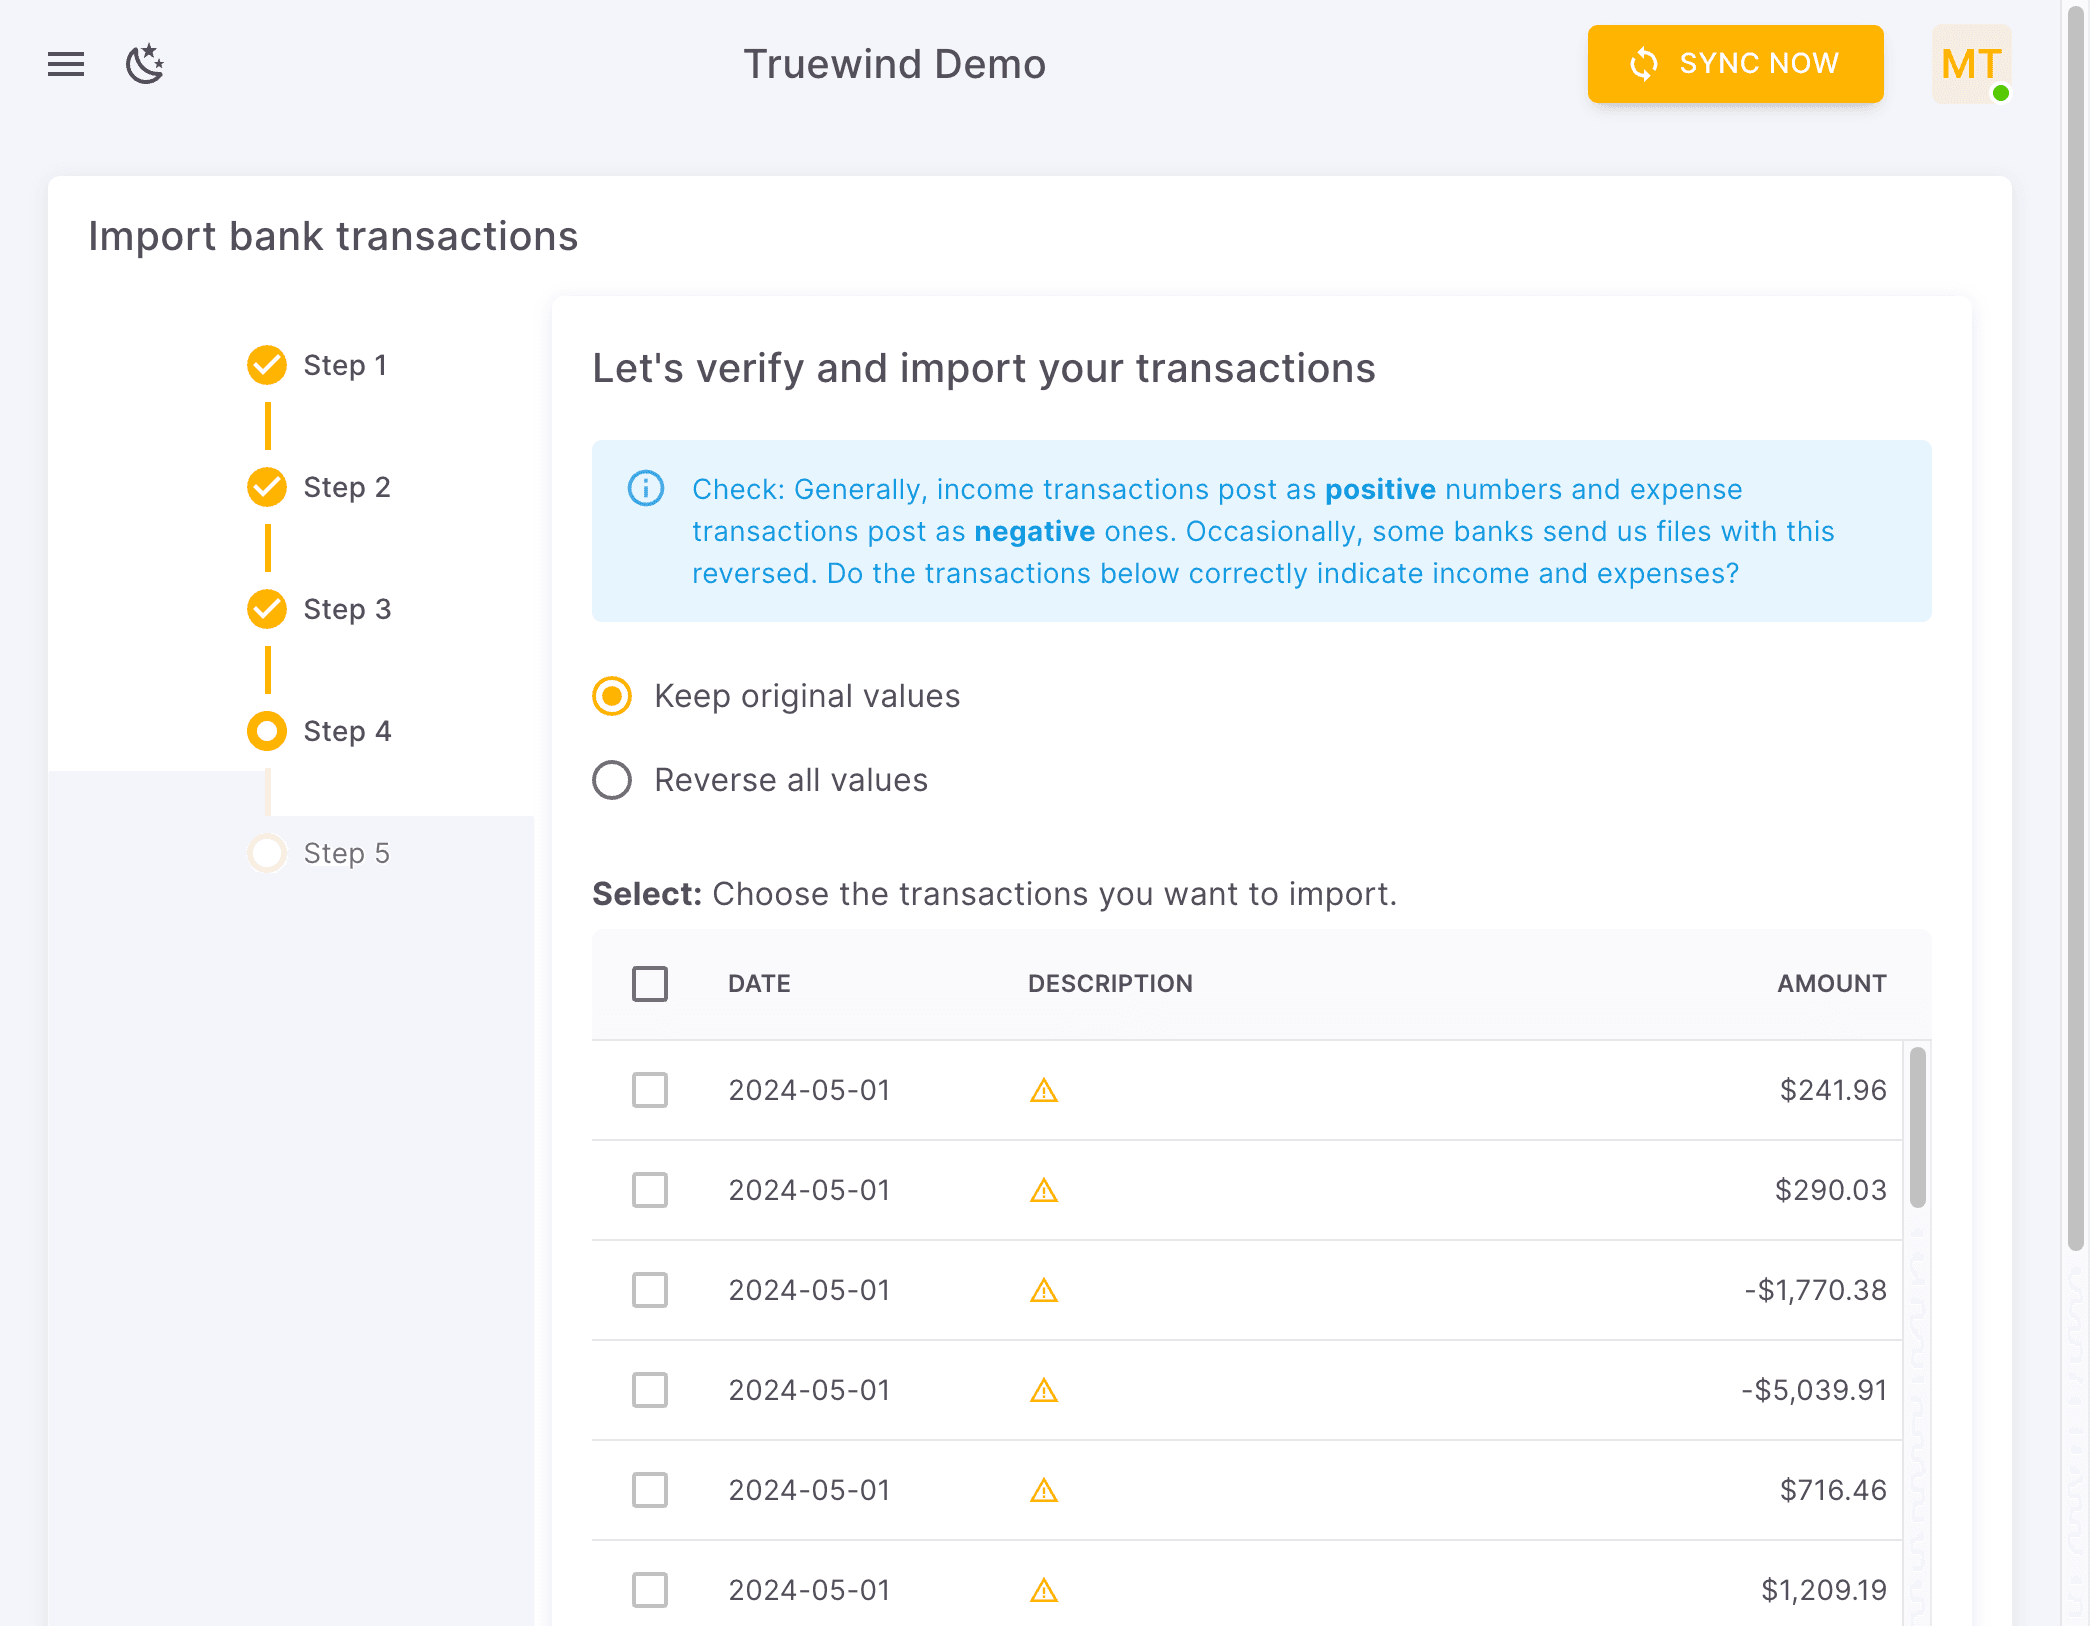
Task: Toggle dark mode with the moon icon
Action: [x=144, y=64]
